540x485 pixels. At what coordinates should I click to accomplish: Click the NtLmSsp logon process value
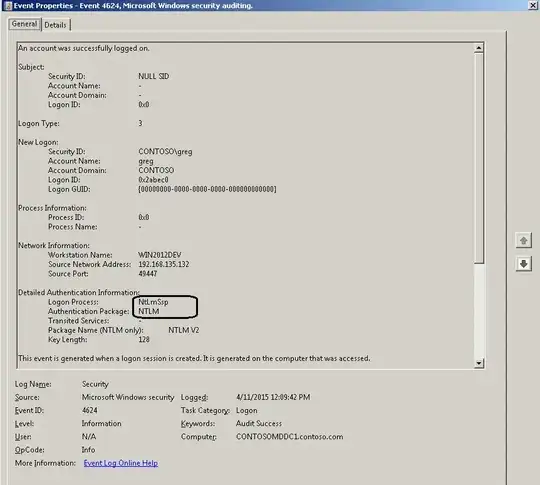click(153, 302)
